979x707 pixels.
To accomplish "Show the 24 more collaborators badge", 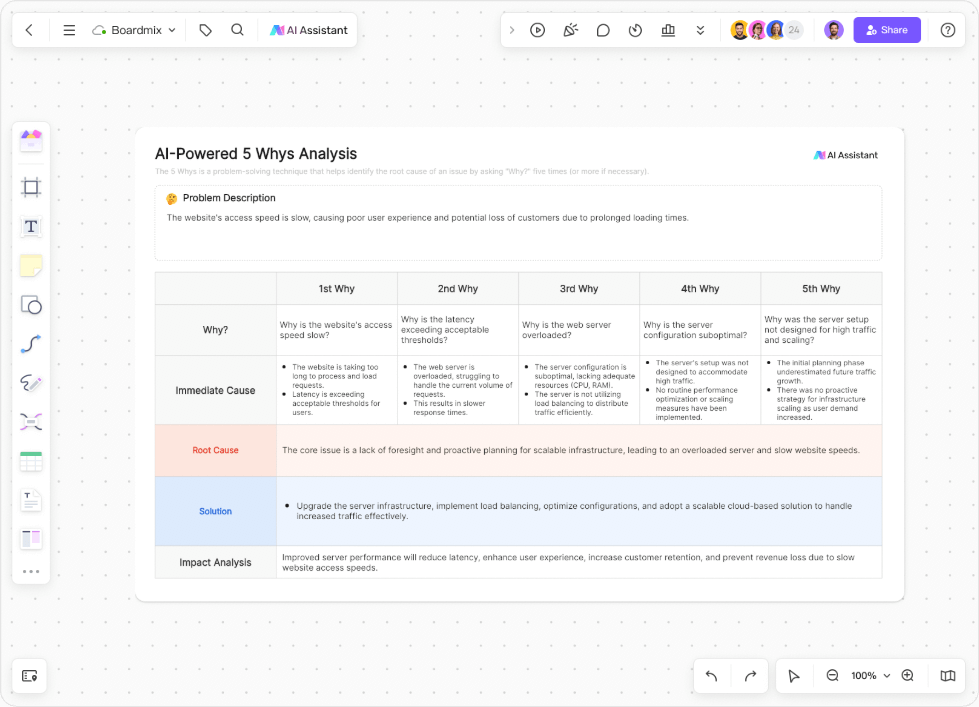I will (794, 30).
